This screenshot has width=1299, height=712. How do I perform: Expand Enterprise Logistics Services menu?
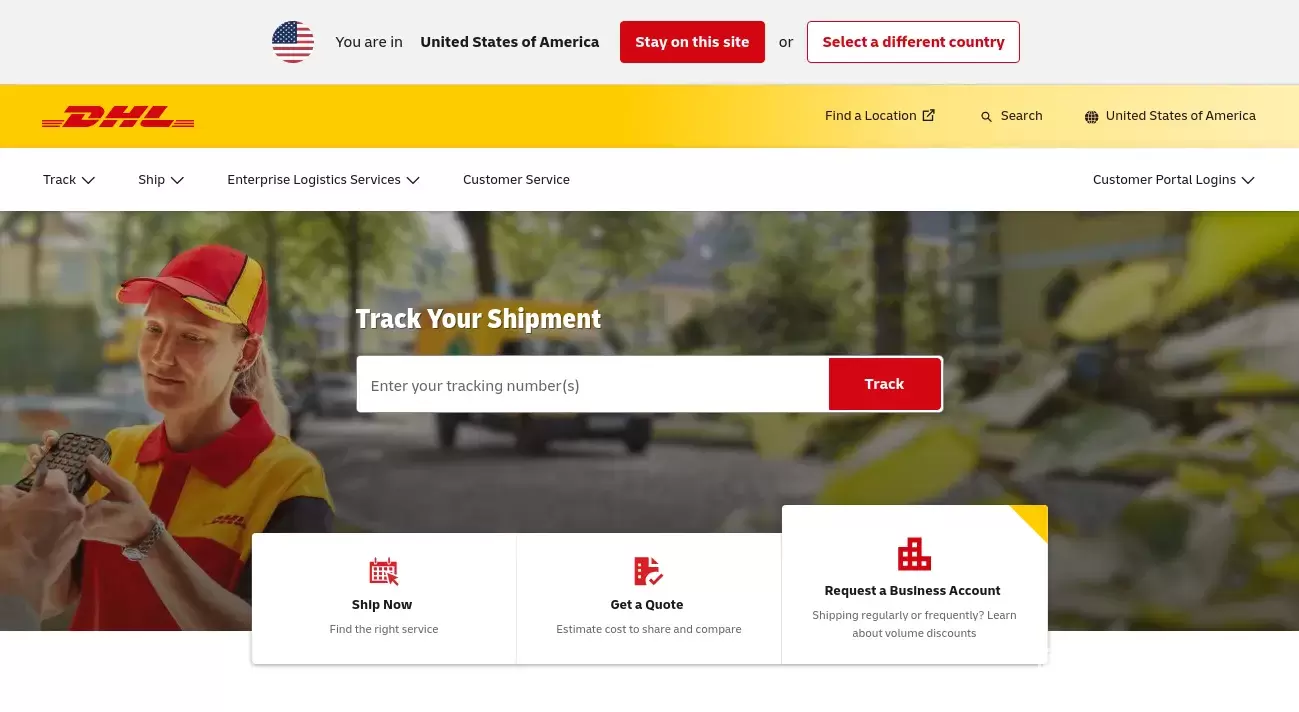coord(323,180)
